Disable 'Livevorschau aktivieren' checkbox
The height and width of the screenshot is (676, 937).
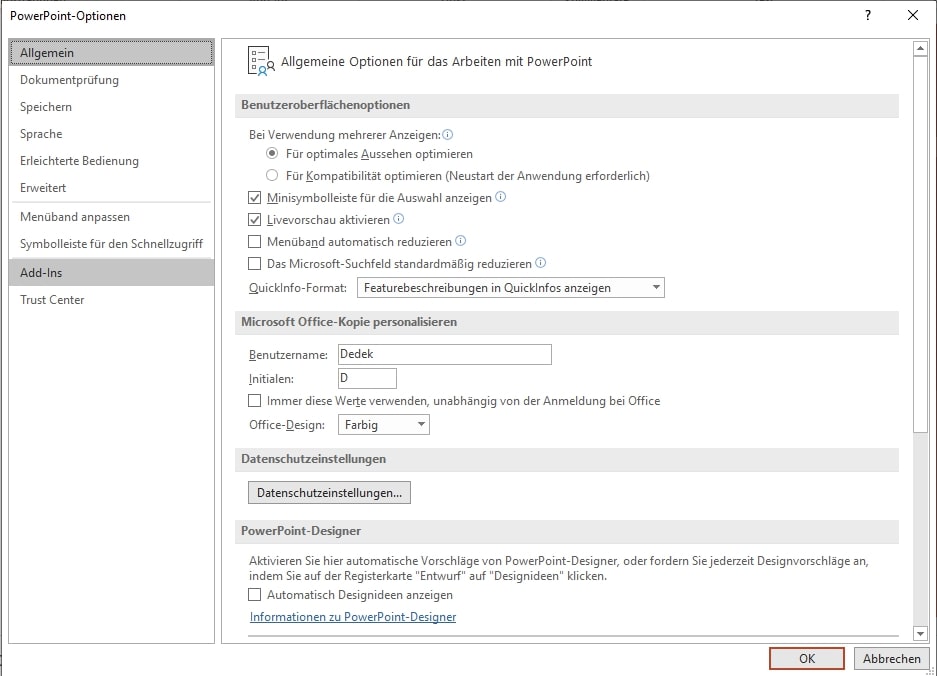pos(254,220)
